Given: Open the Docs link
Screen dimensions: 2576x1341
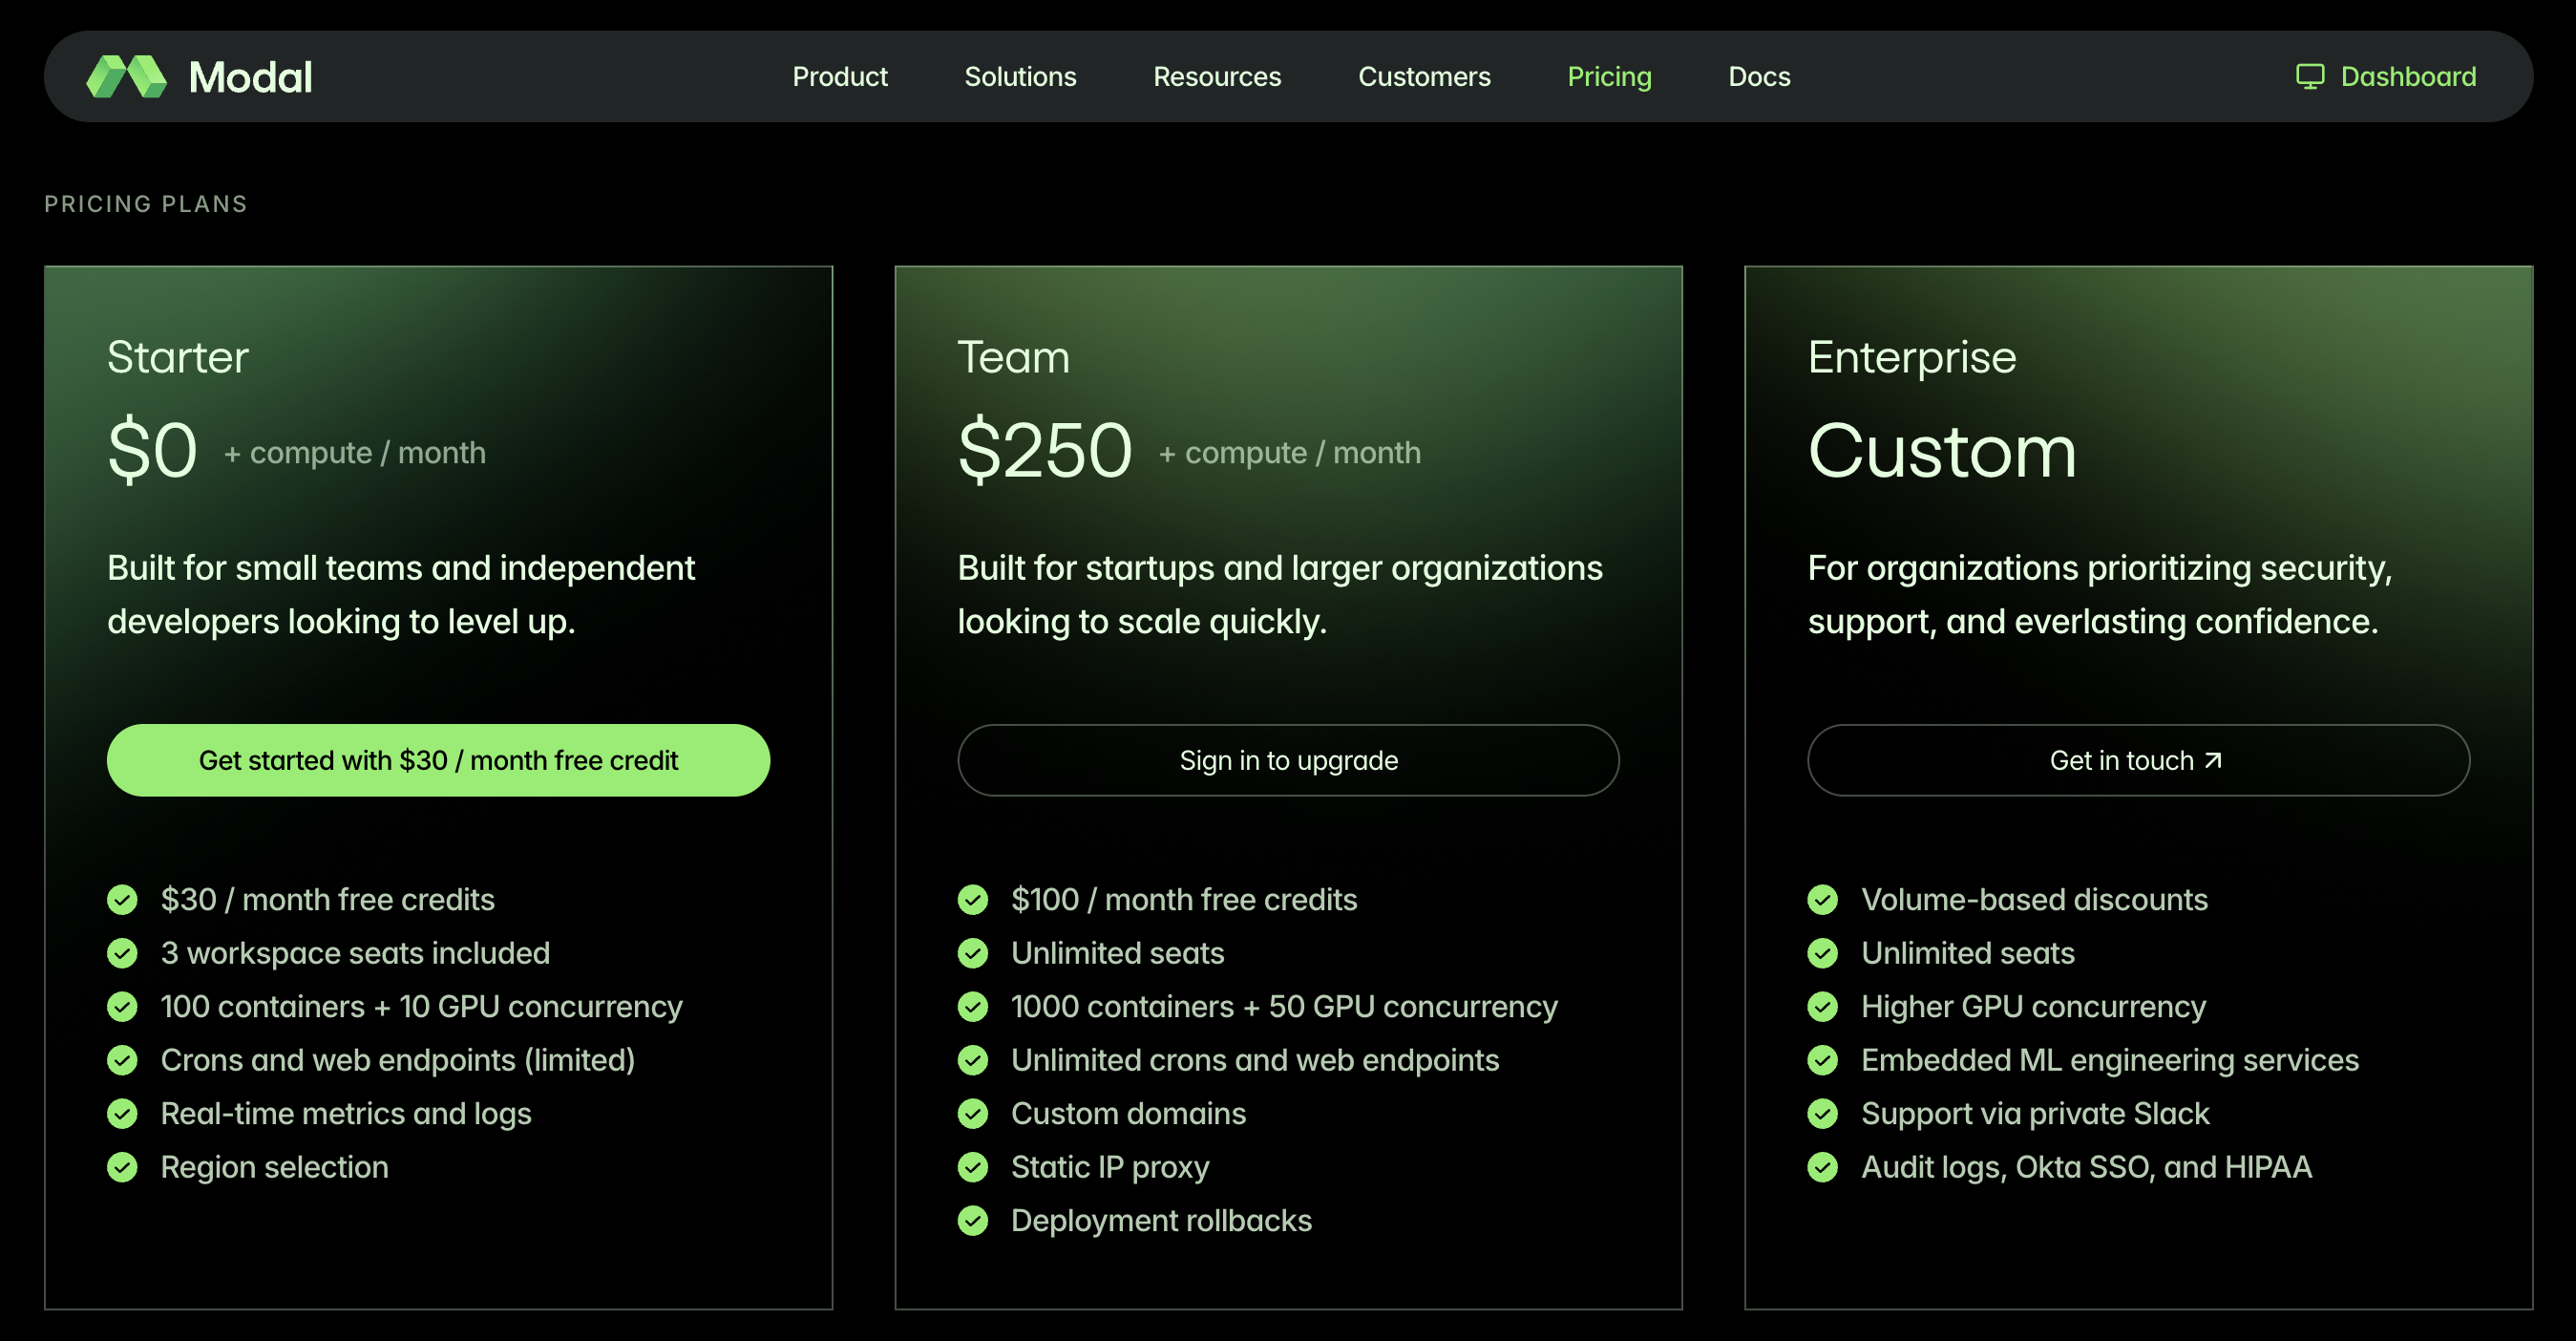Looking at the screenshot, I should pyautogui.click(x=1758, y=77).
